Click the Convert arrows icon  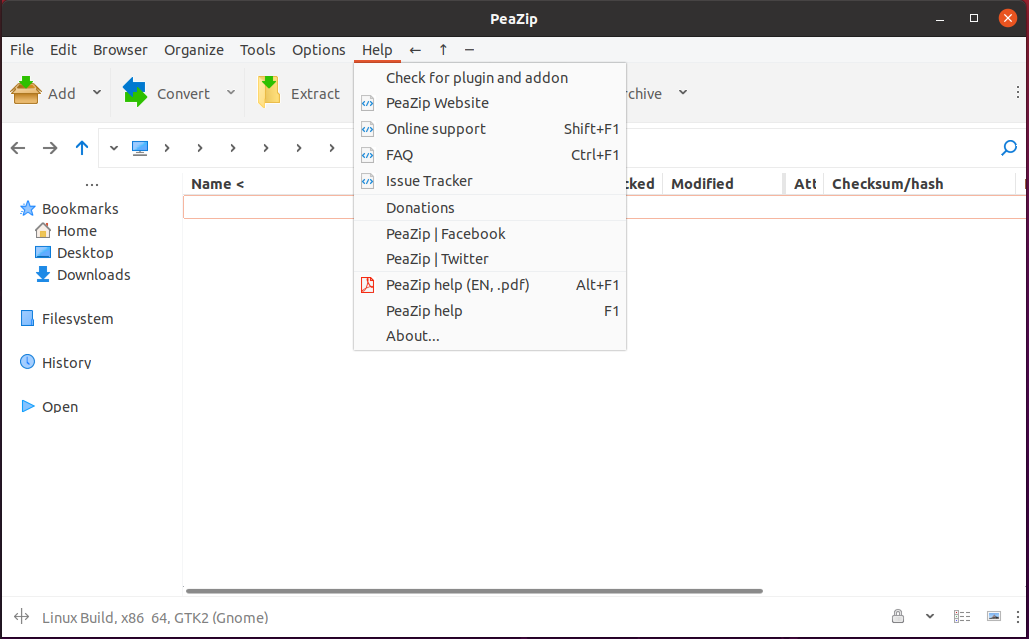click(135, 92)
